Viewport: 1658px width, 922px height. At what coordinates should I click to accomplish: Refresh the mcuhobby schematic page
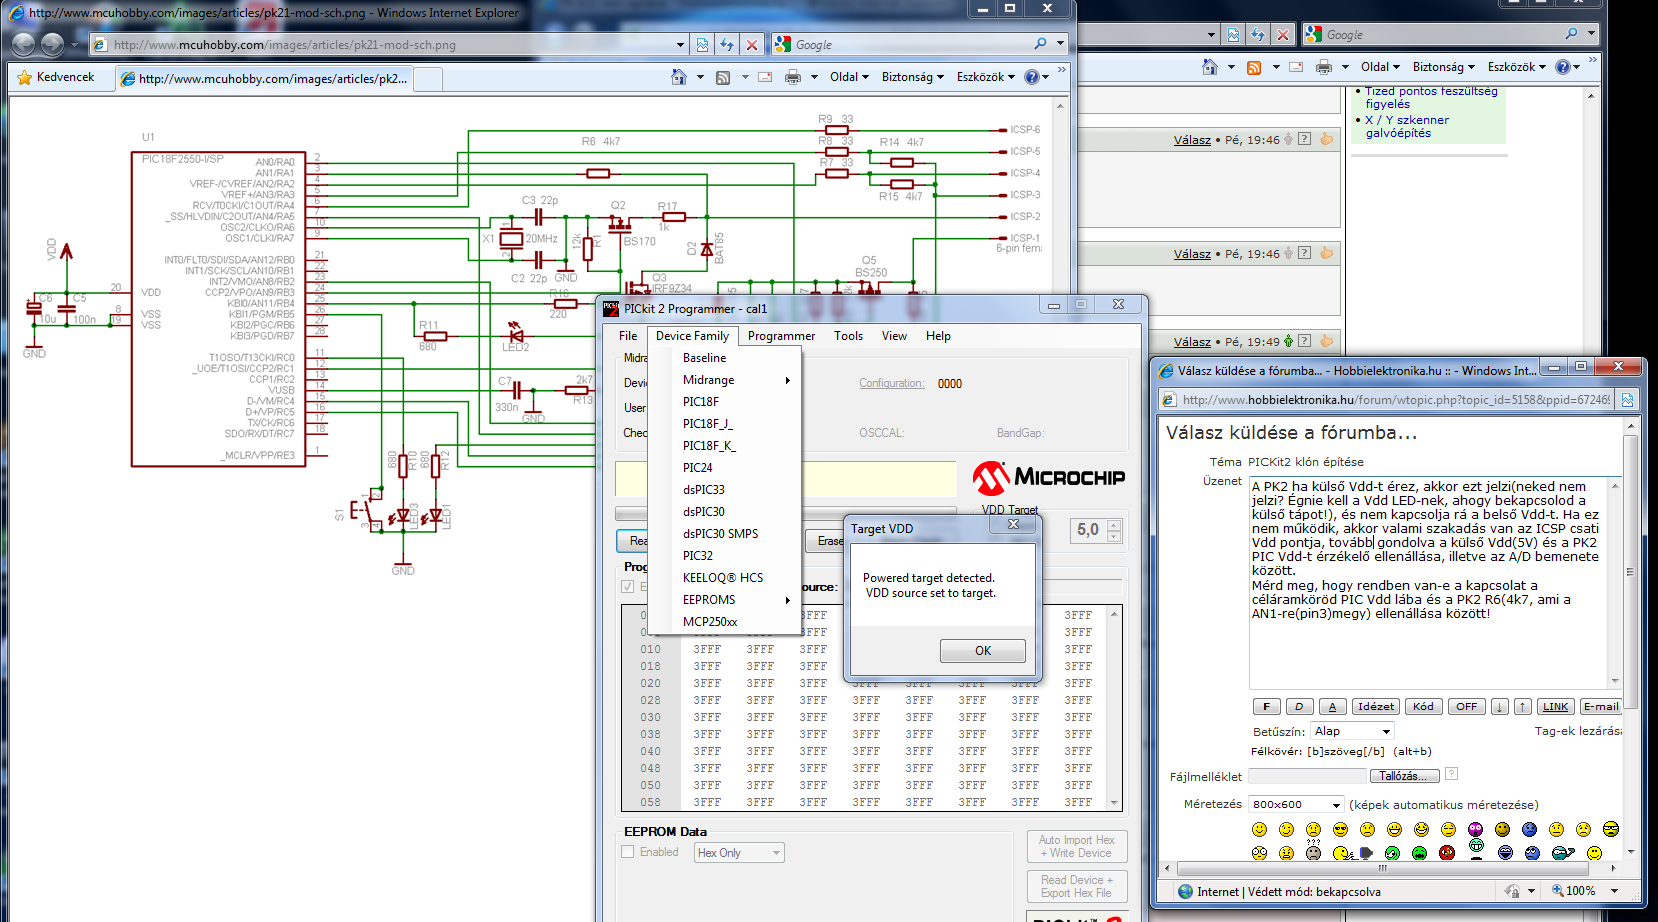(x=727, y=44)
